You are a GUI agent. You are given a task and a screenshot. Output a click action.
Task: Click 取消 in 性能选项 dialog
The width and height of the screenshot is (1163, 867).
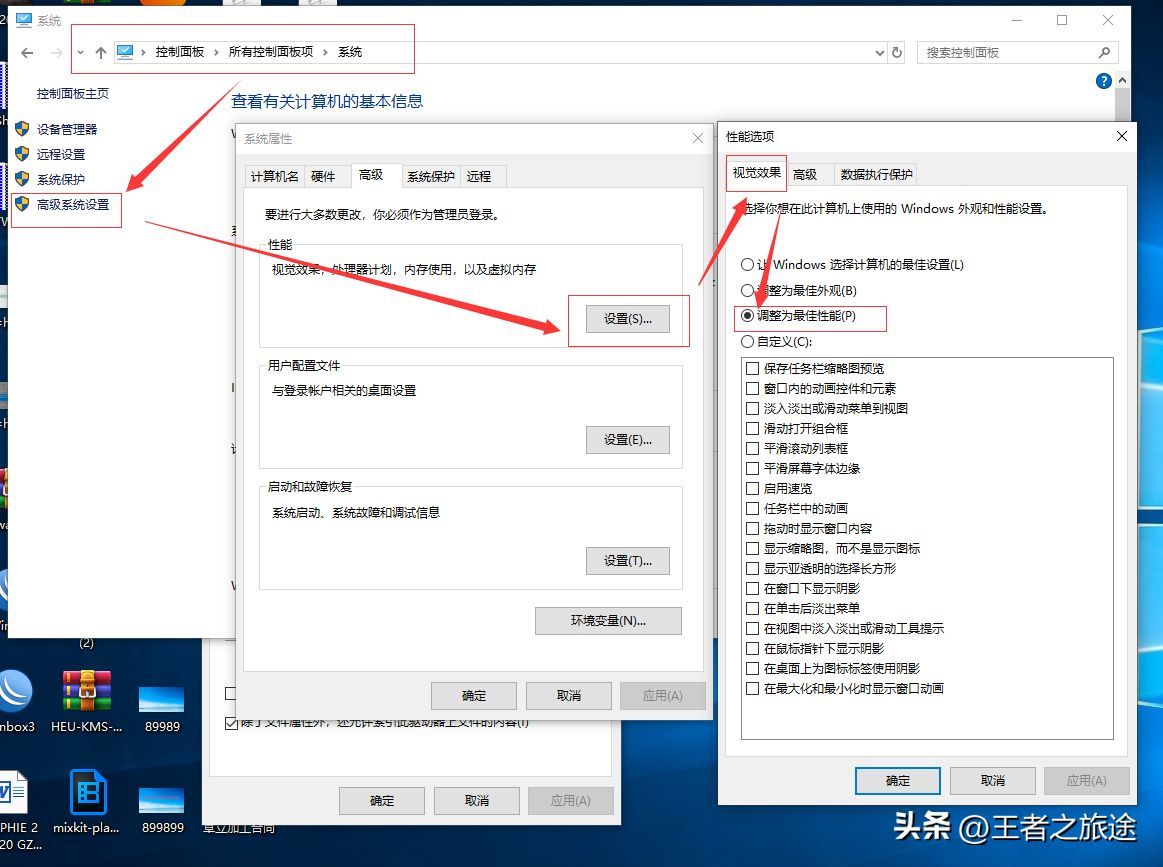click(992, 780)
